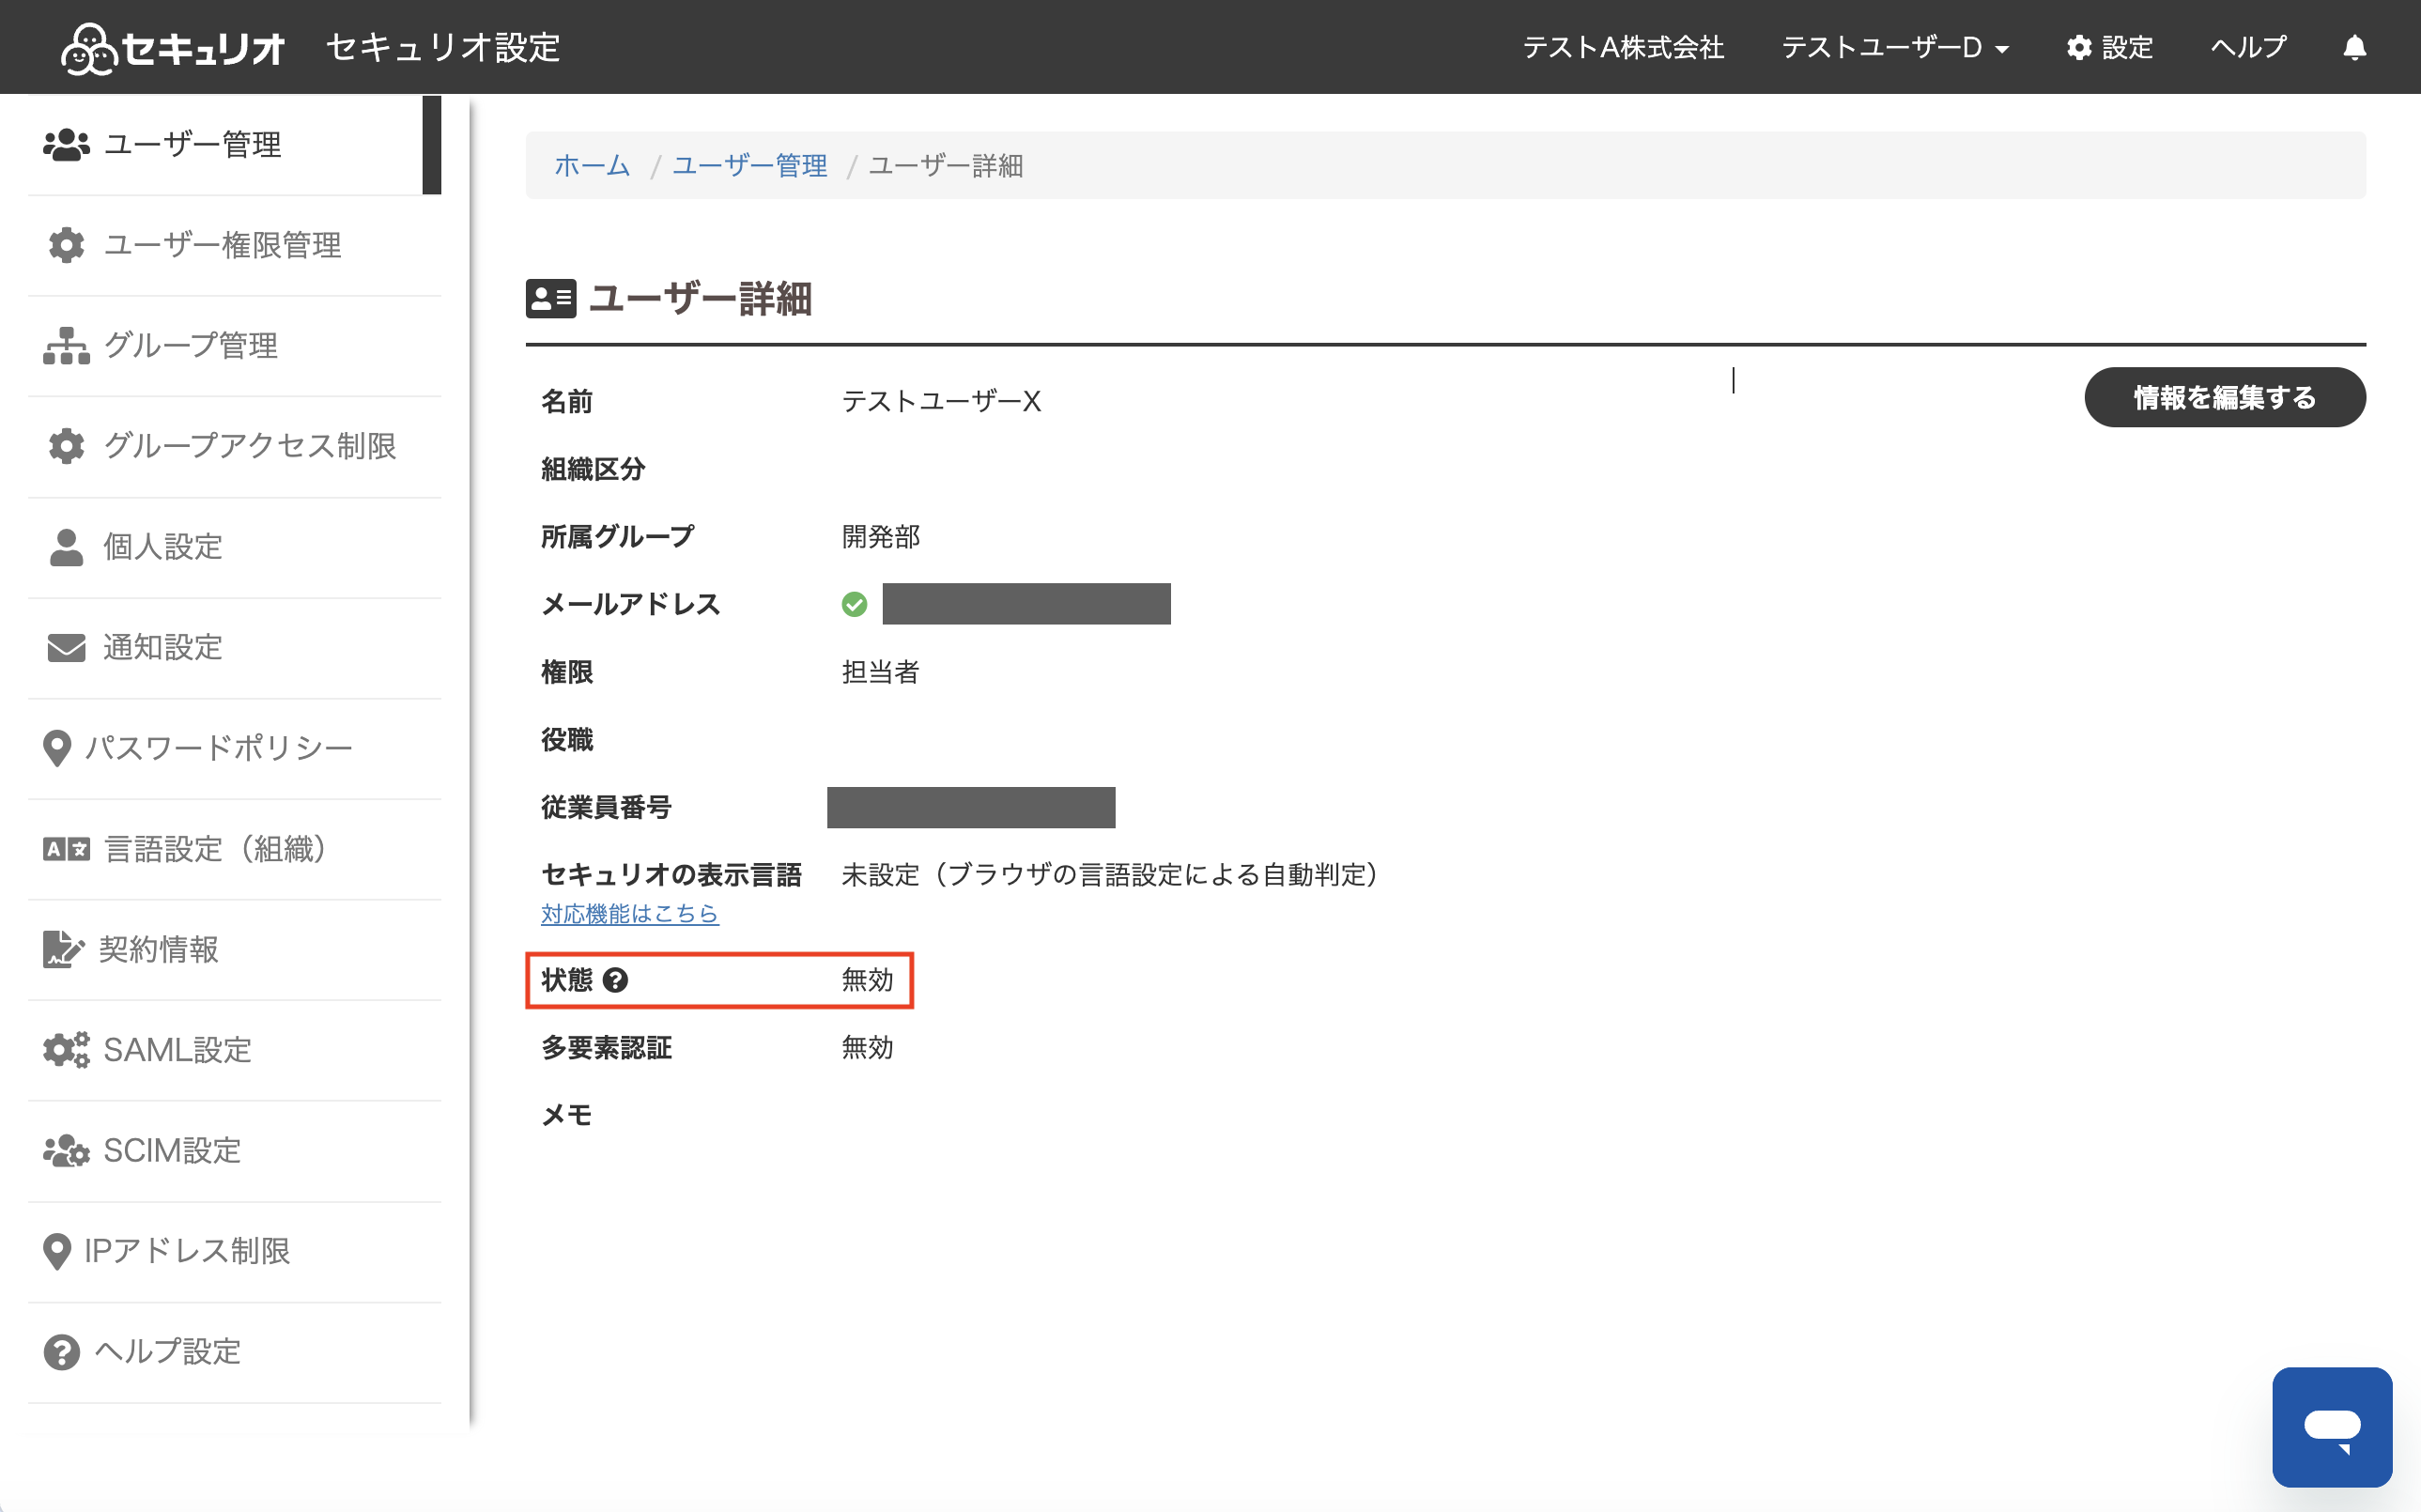Open the chat support widget

[2332, 1427]
